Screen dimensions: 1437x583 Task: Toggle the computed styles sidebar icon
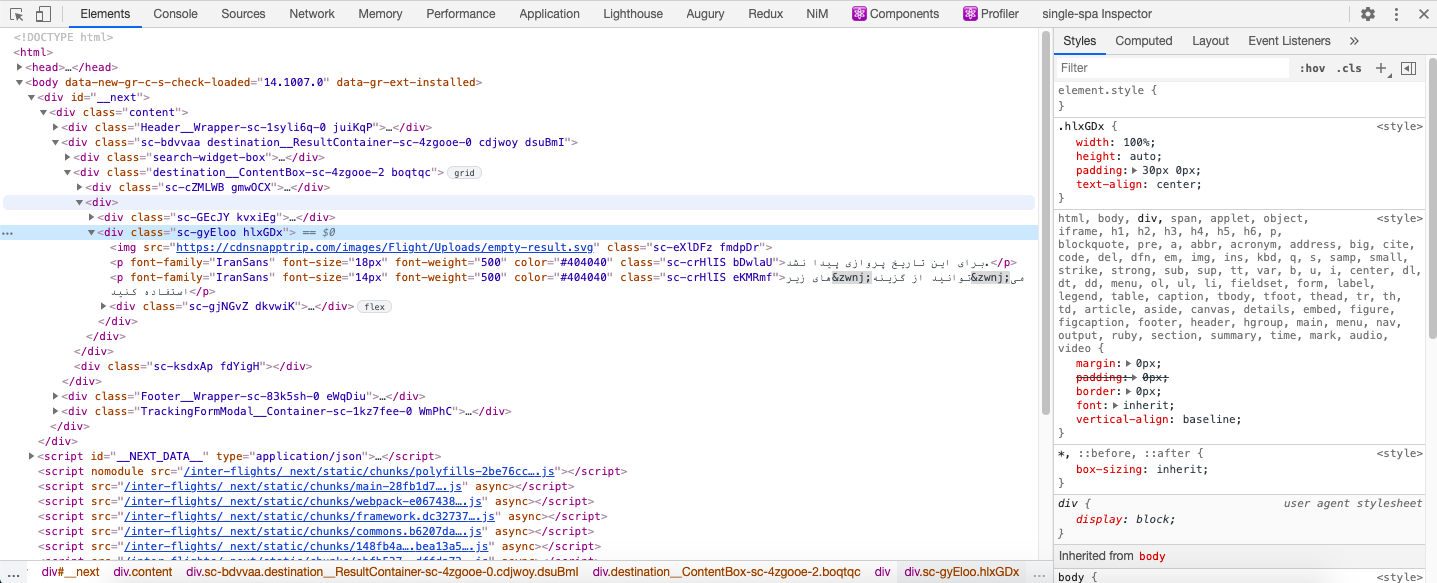click(1409, 68)
